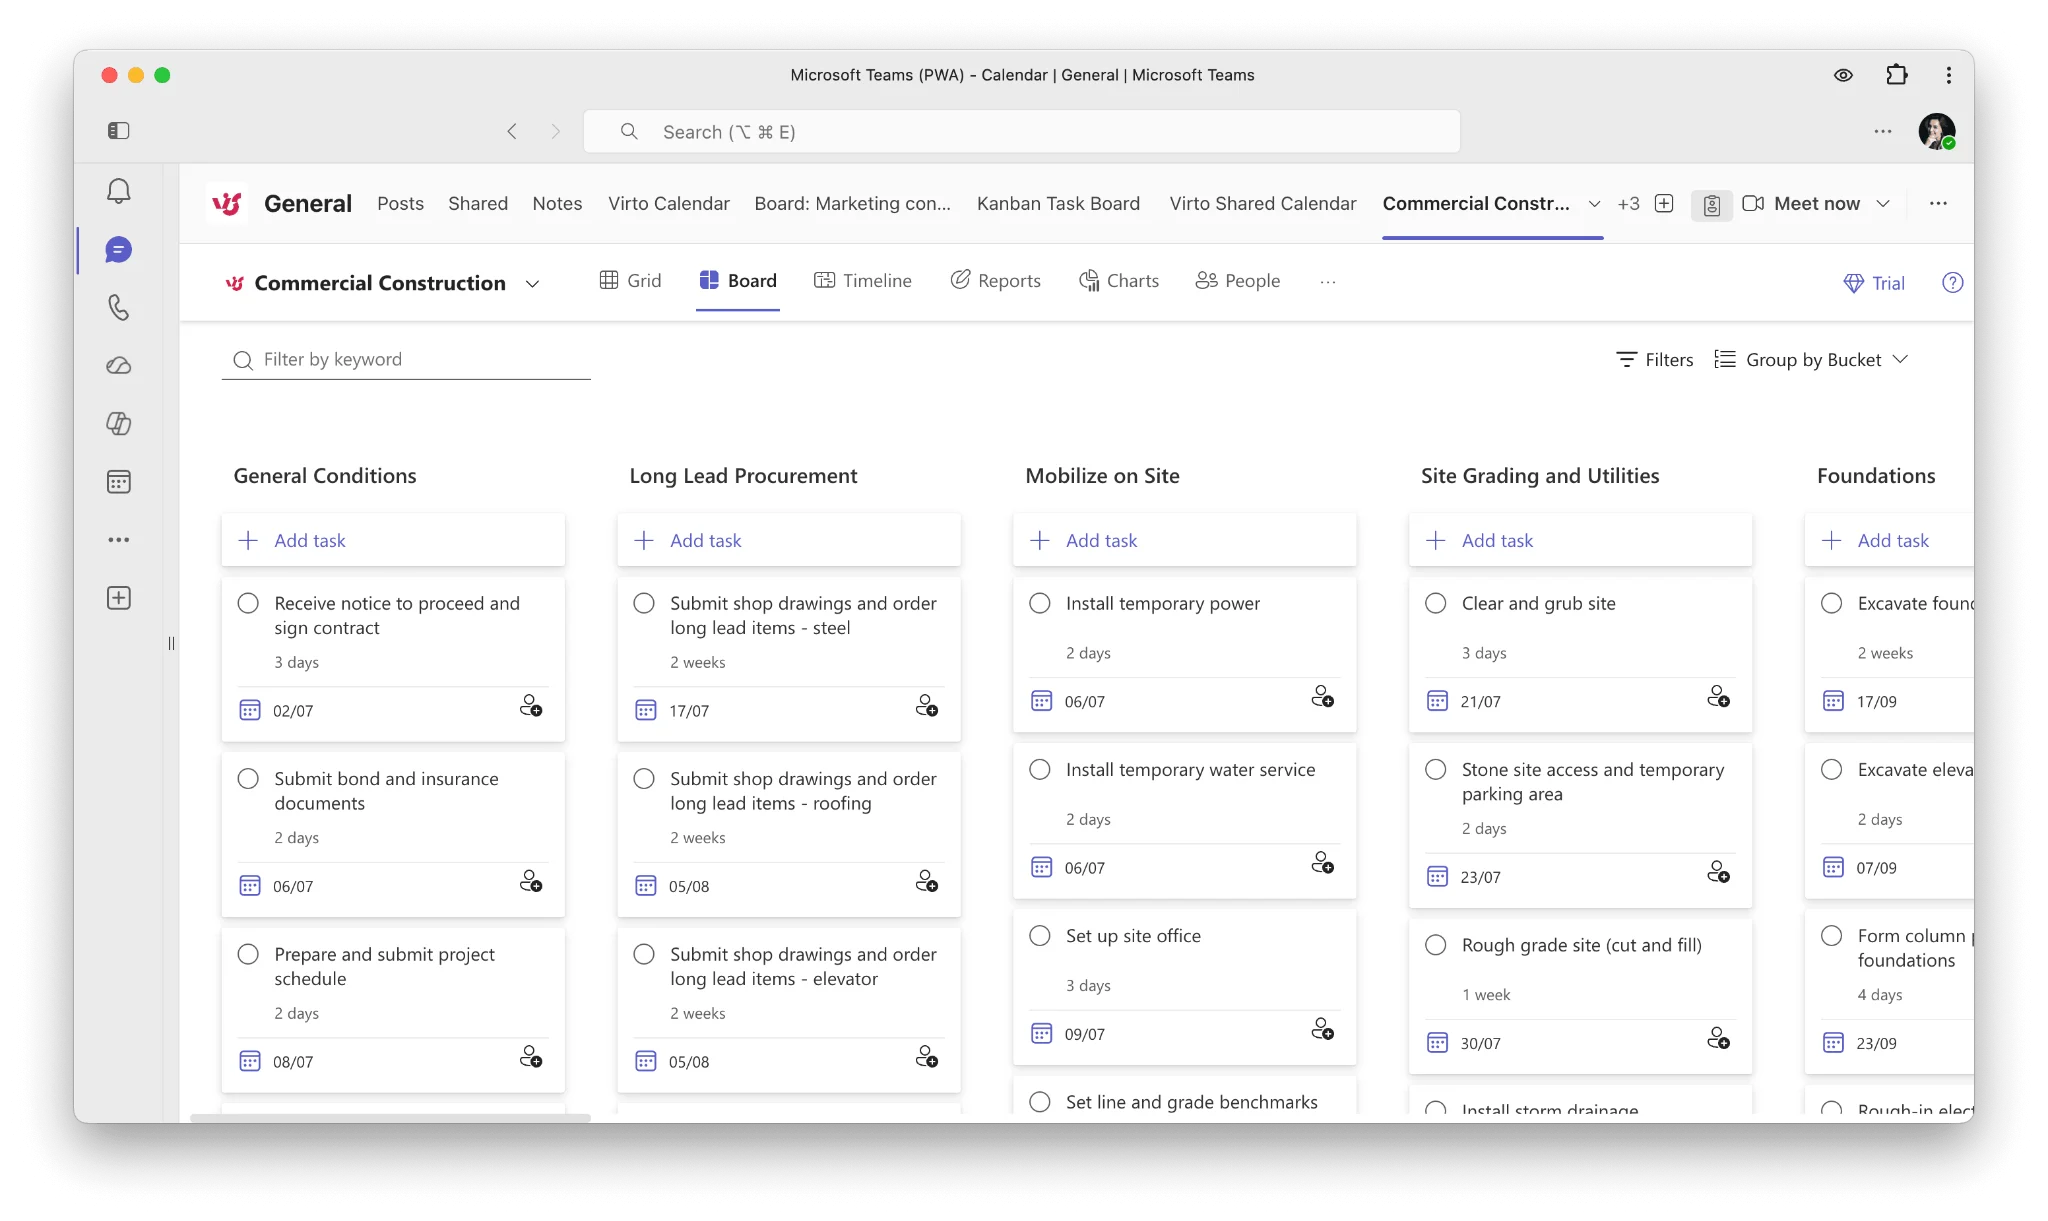
Task: Open the Calendar icon in sidebar
Action: pyautogui.click(x=118, y=482)
